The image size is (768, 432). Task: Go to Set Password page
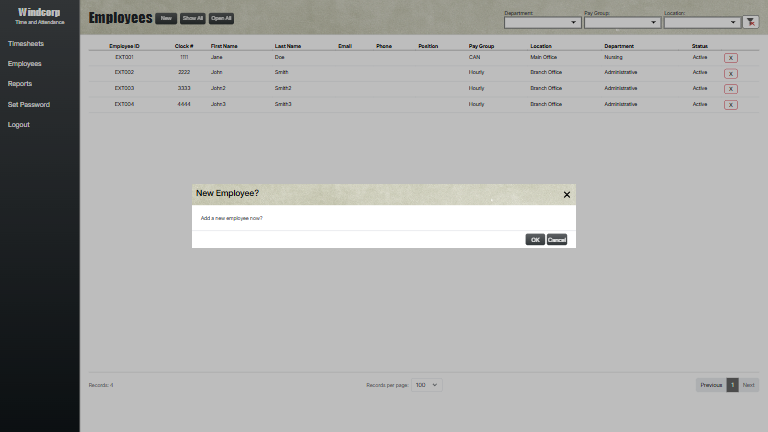[29, 104]
